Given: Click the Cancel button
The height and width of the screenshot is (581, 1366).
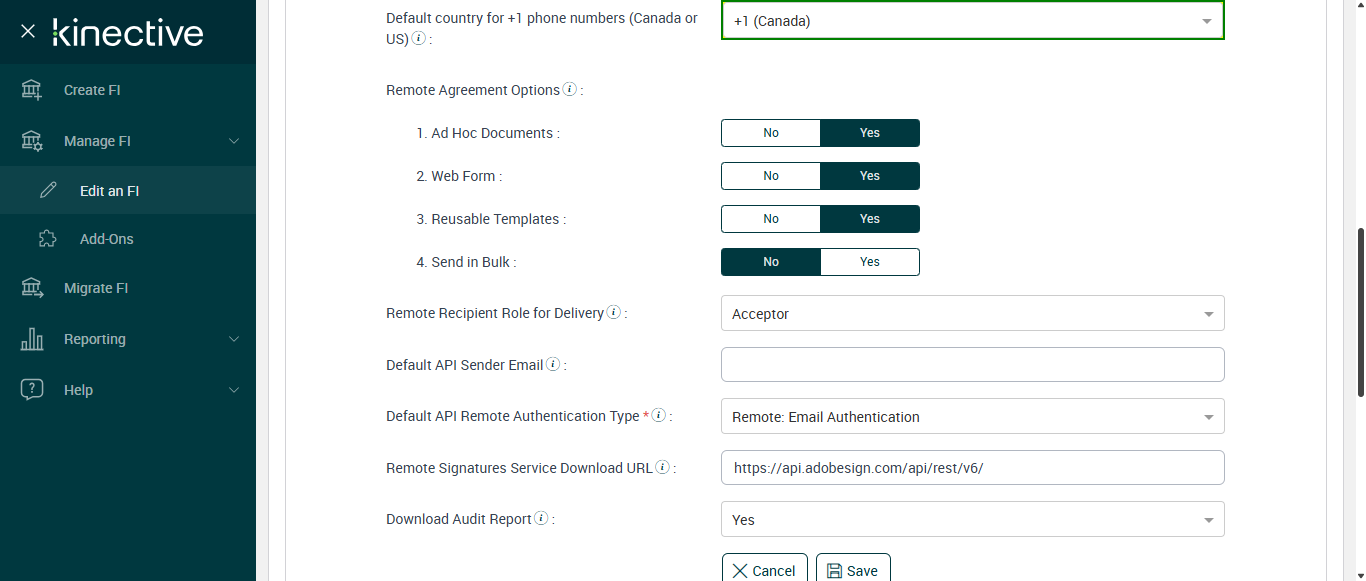Looking at the screenshot, I should tap(765, 570).
